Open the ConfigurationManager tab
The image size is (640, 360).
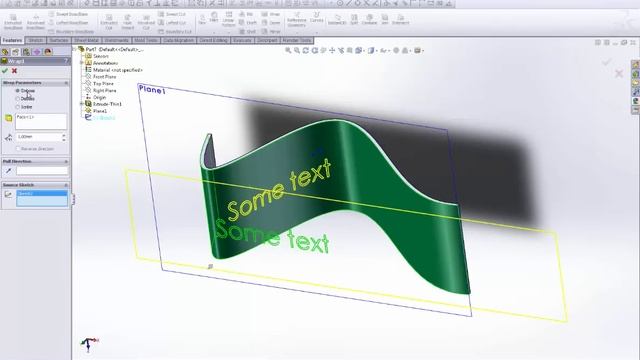[x=26, y=52]
